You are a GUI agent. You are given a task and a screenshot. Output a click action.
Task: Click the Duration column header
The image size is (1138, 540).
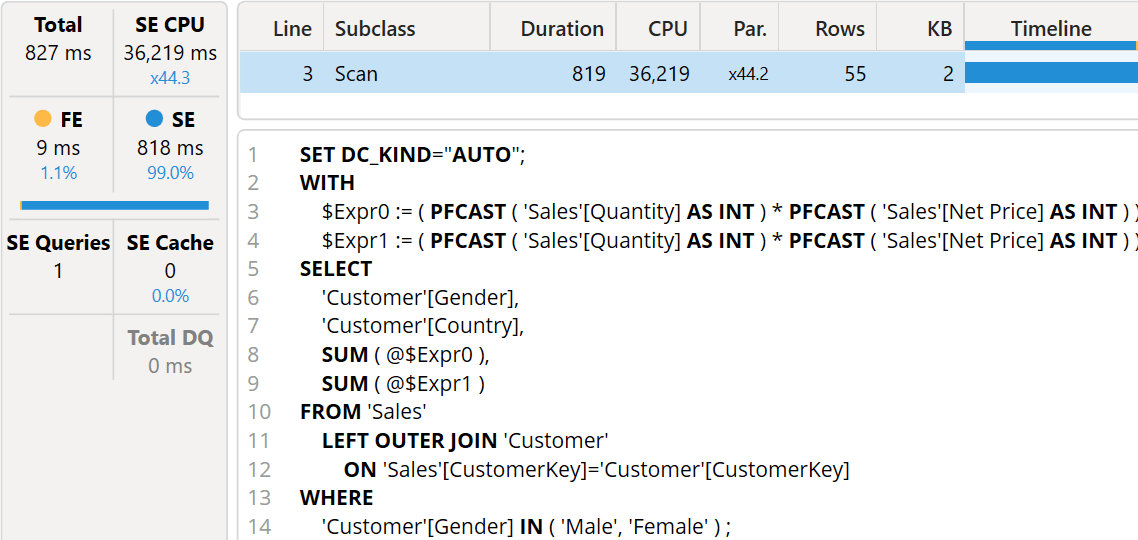coord(562,29)
